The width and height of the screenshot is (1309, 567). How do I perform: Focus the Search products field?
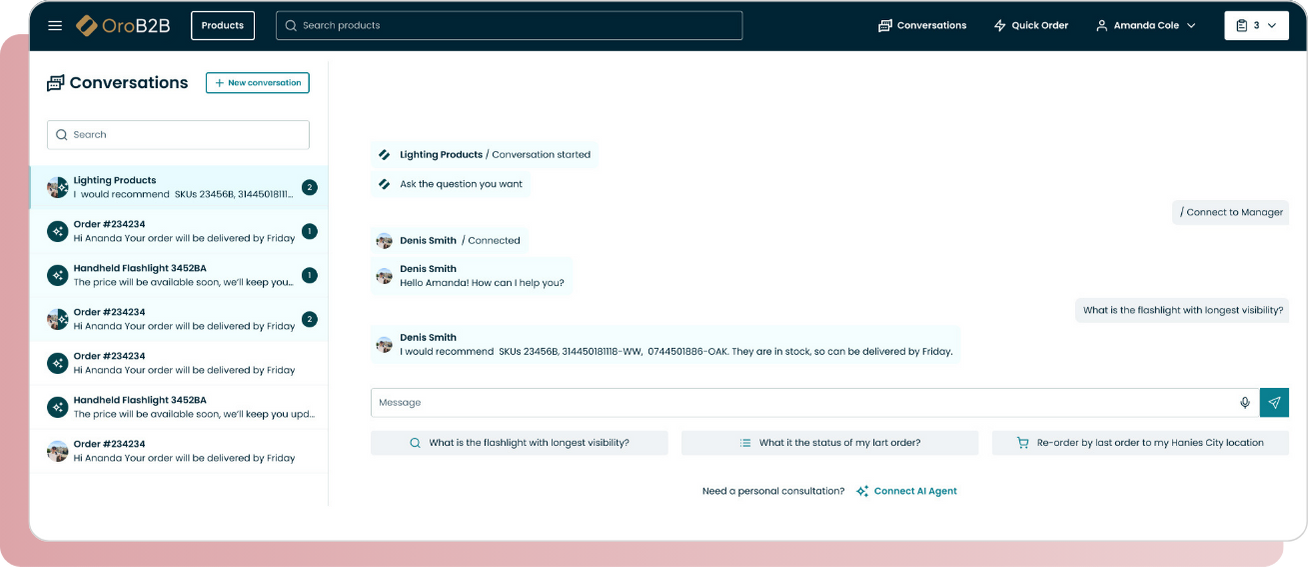click(x=509, y=26)
